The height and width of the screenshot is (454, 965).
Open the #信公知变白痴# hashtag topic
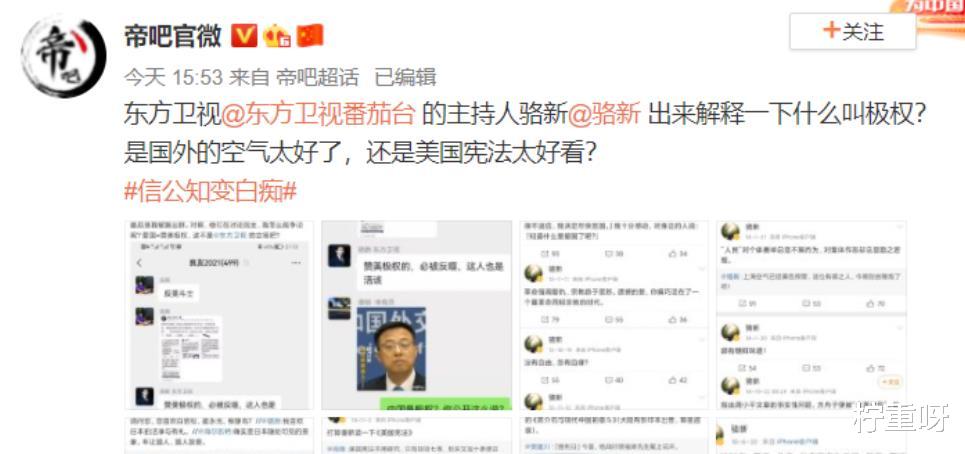tap(210, 192)
